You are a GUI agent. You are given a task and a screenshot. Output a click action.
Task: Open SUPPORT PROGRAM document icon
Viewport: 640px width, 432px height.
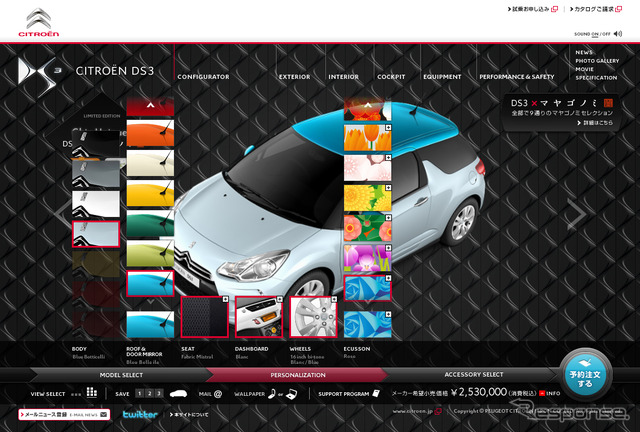point(376,394)
